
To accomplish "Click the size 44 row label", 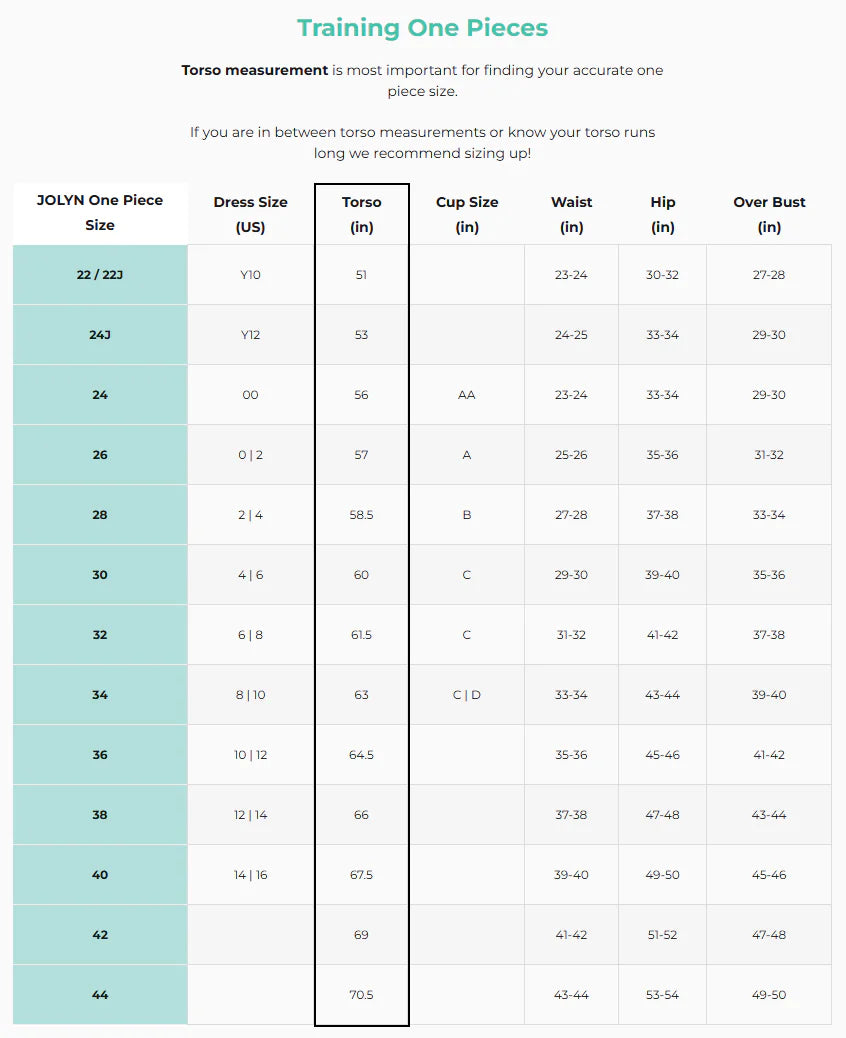I will click(x=100, y=995).
